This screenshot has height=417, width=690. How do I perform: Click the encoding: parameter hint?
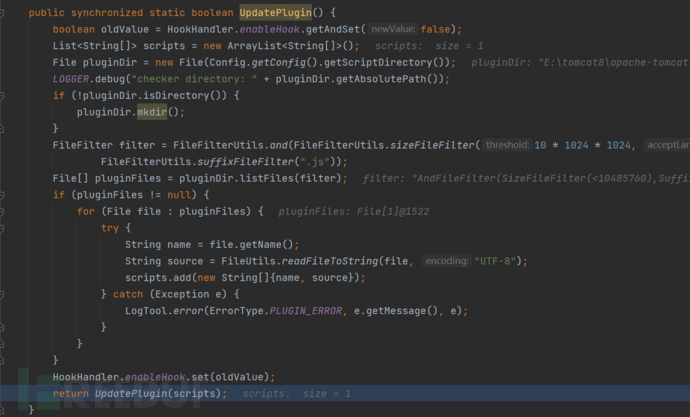coord(447,261)
